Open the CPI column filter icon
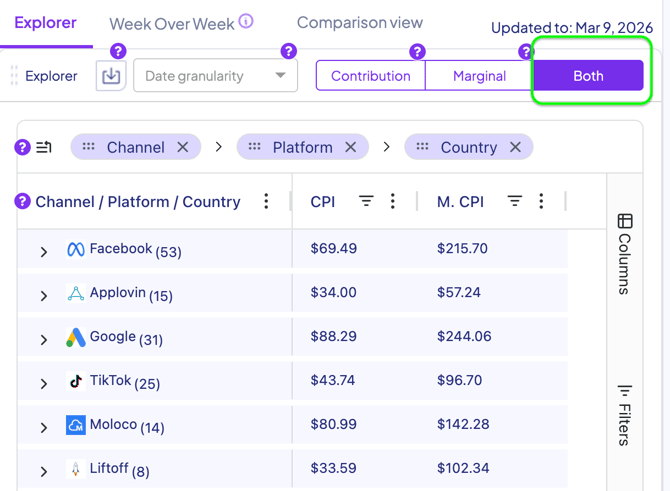This screenshot has height=491, width=670. click(366, 201)
